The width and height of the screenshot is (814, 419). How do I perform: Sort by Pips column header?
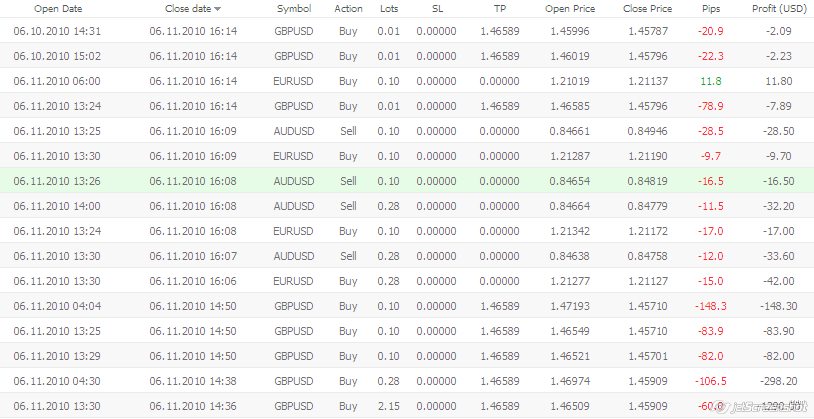711,9
